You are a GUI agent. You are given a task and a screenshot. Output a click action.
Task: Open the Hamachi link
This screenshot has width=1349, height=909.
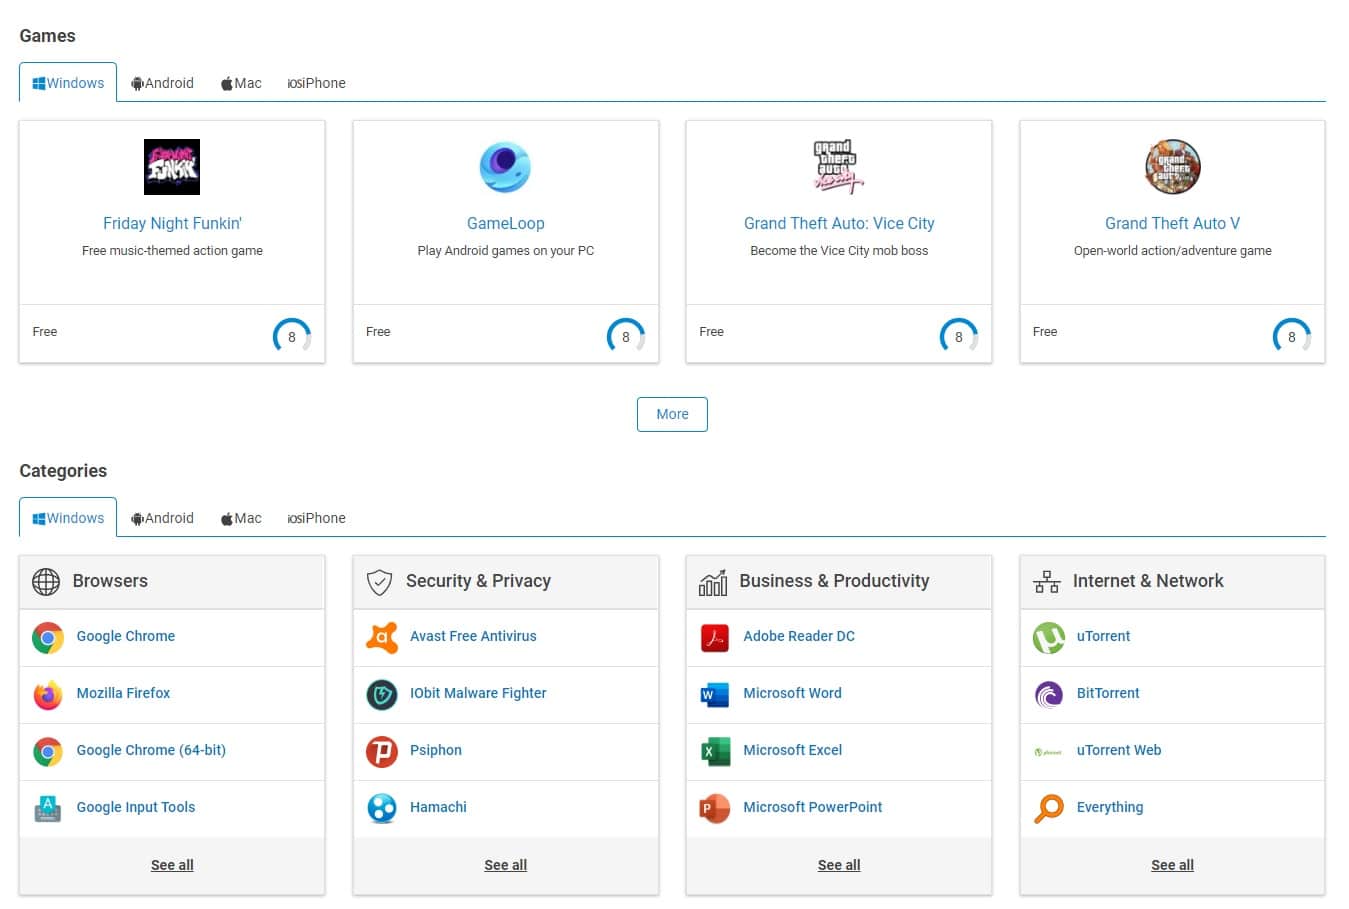coord(438,807)
